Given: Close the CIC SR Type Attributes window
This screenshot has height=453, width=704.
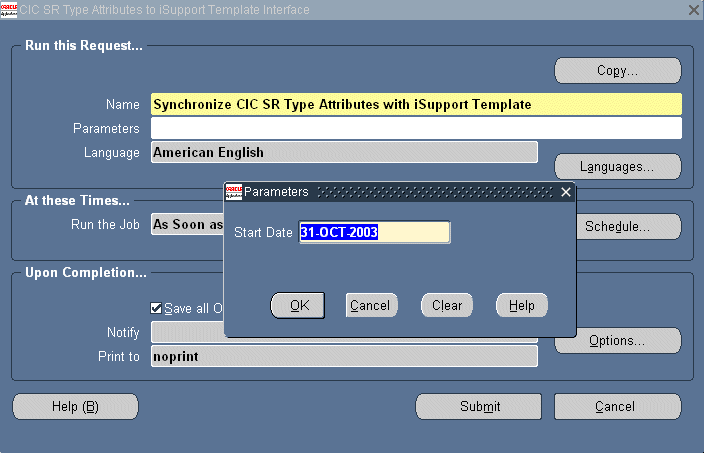Looking at the screenshot, I should click(x=694, y=9).
